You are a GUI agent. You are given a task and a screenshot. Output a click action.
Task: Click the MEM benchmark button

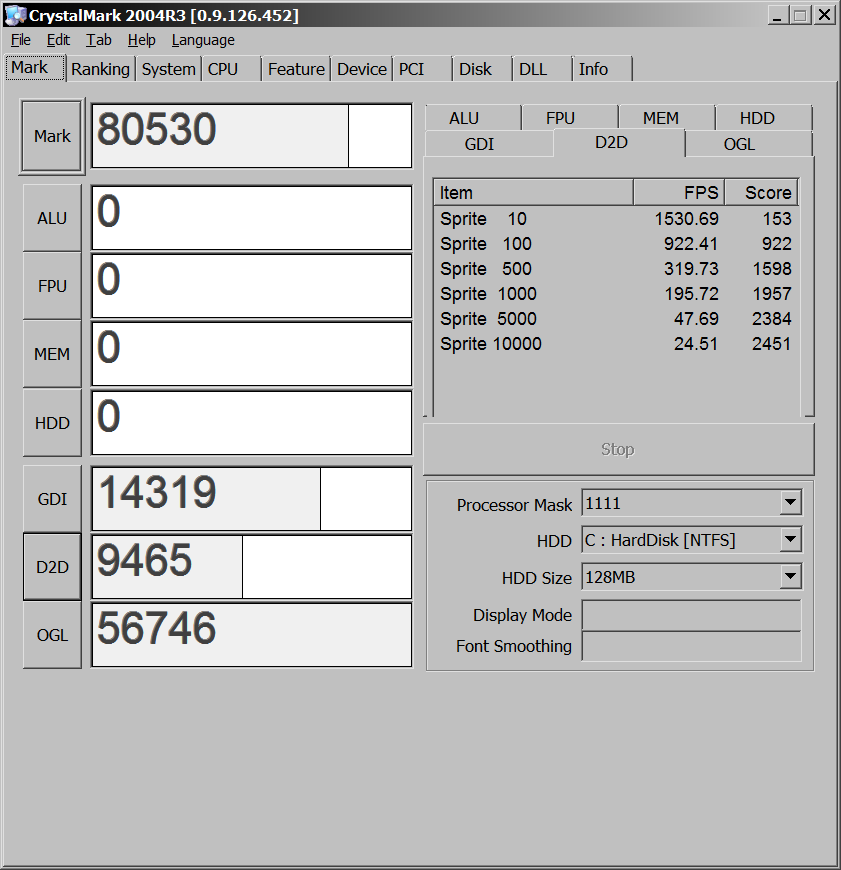52,354
